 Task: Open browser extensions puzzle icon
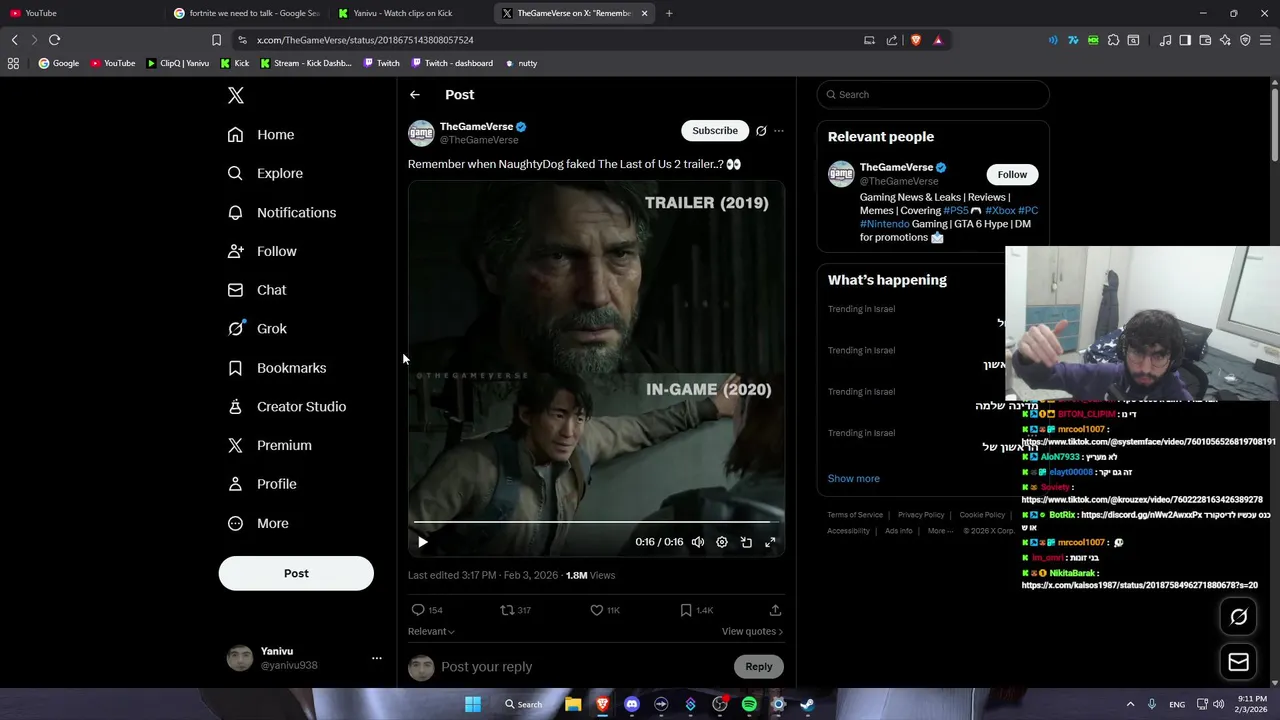[x=1113, y=40]
